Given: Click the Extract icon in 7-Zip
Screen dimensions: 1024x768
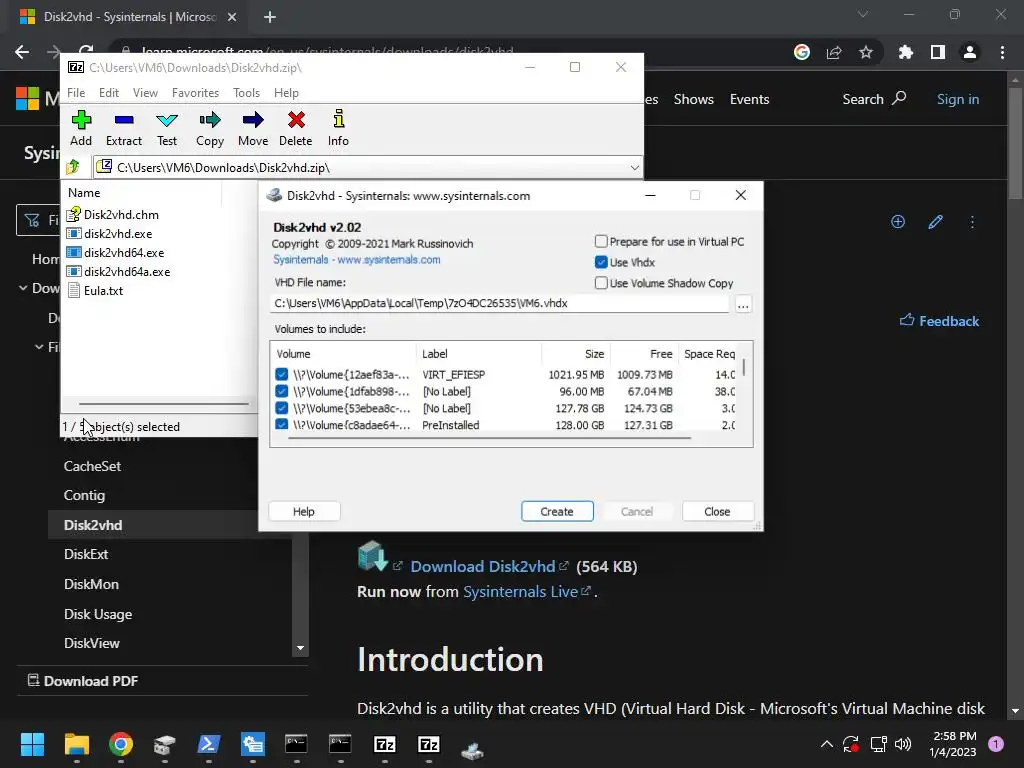Looking at the screenshot, I should tap(124, 128).
